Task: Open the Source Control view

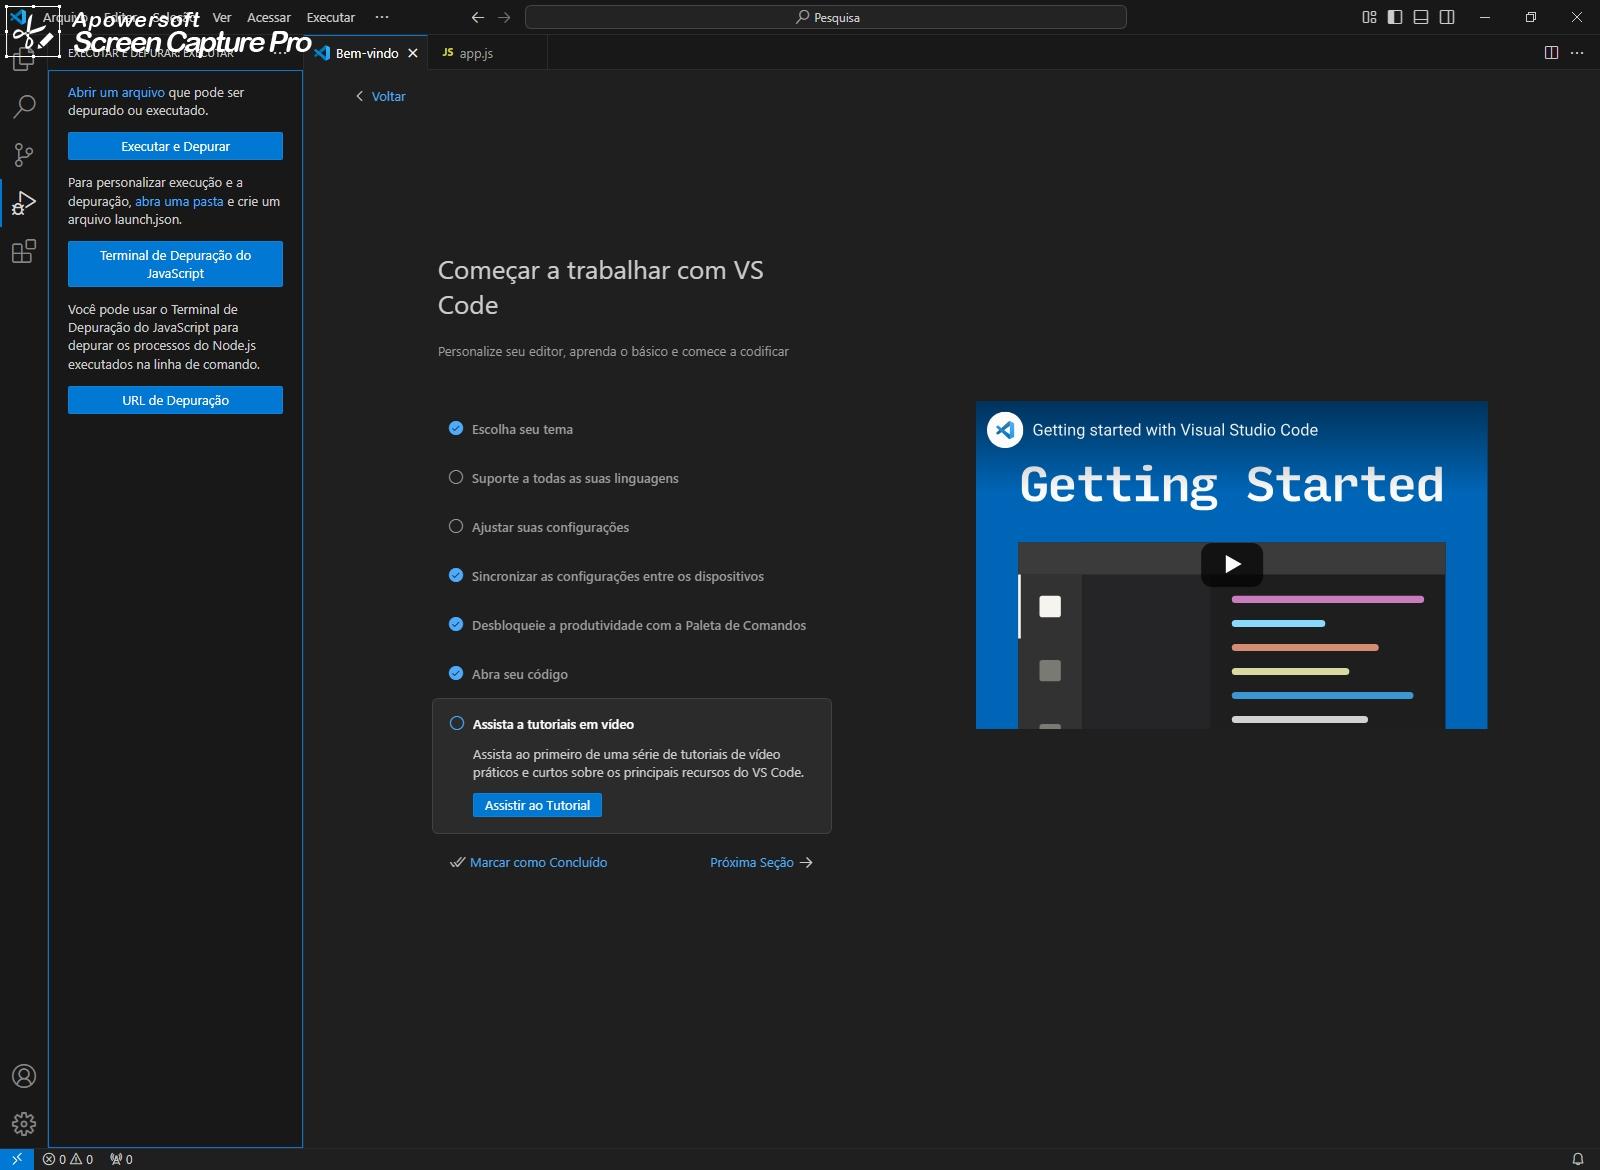Action: (x=24, y=154)
